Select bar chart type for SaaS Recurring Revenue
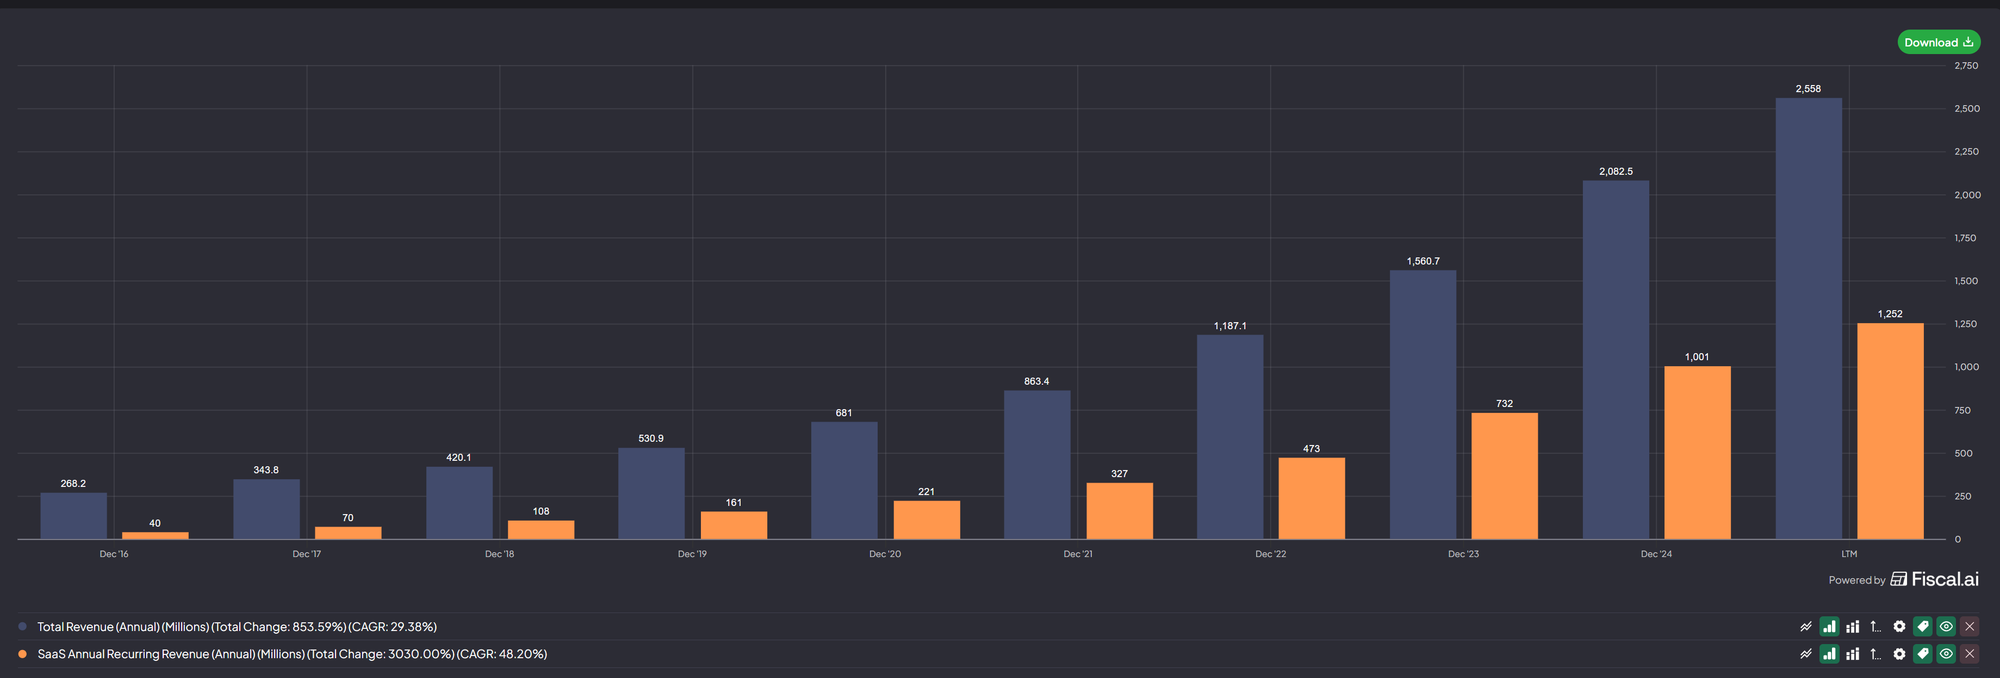This screenshot has height=678, width=2000. point(1829,654)
